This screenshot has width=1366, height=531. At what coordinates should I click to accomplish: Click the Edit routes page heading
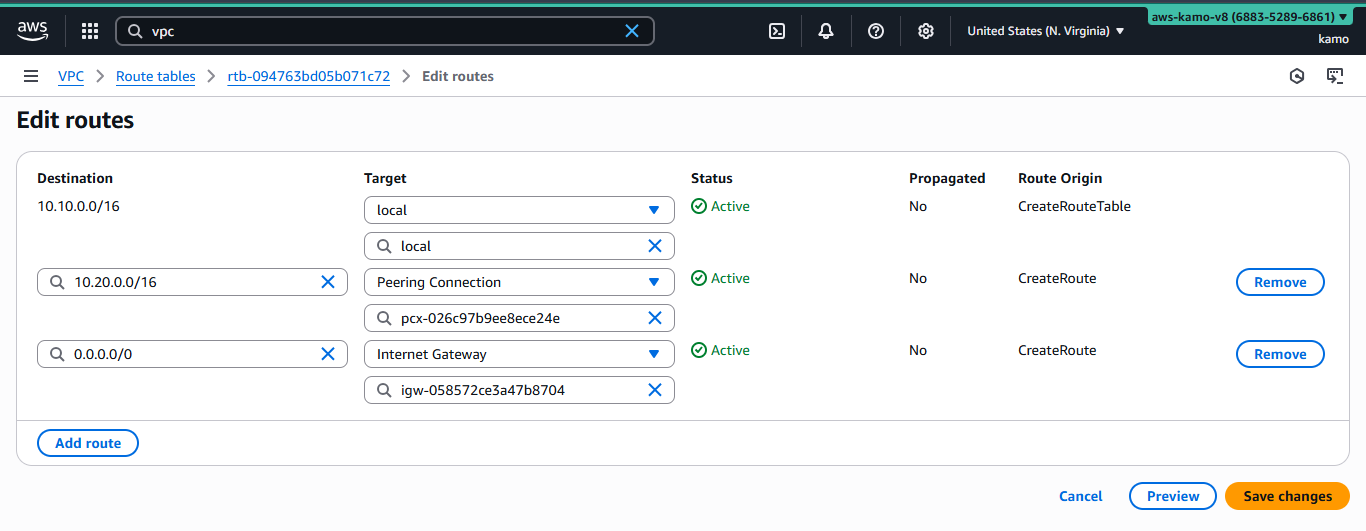click(75, 120)
